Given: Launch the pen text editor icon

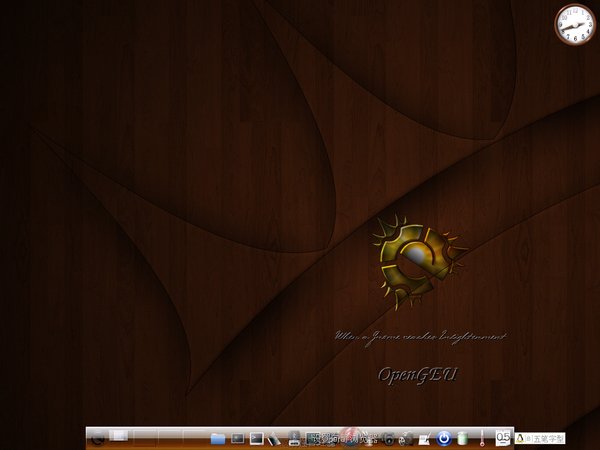Looking at the screenshot, I should pyautogui.click(x=274, y=439).
